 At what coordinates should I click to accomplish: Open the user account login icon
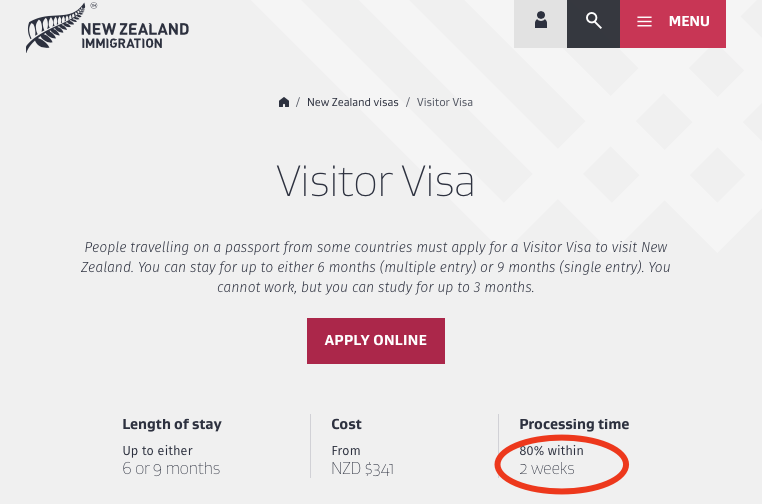point(541,21)
